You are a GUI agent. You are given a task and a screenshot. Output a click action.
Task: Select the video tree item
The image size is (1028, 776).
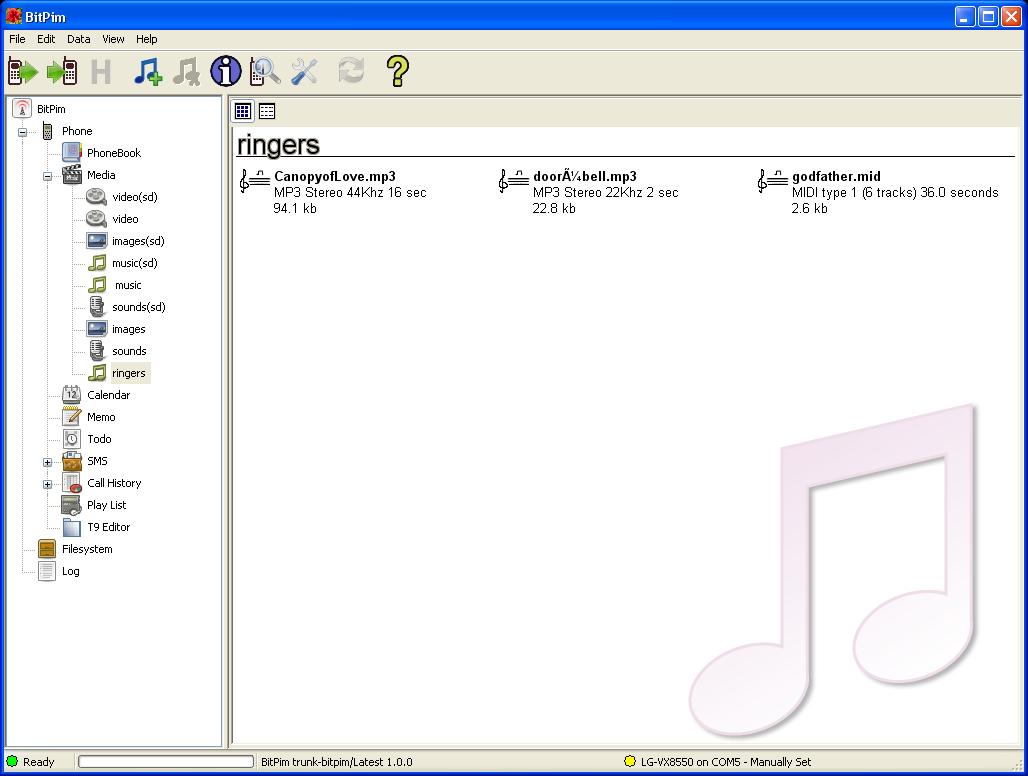125,219
